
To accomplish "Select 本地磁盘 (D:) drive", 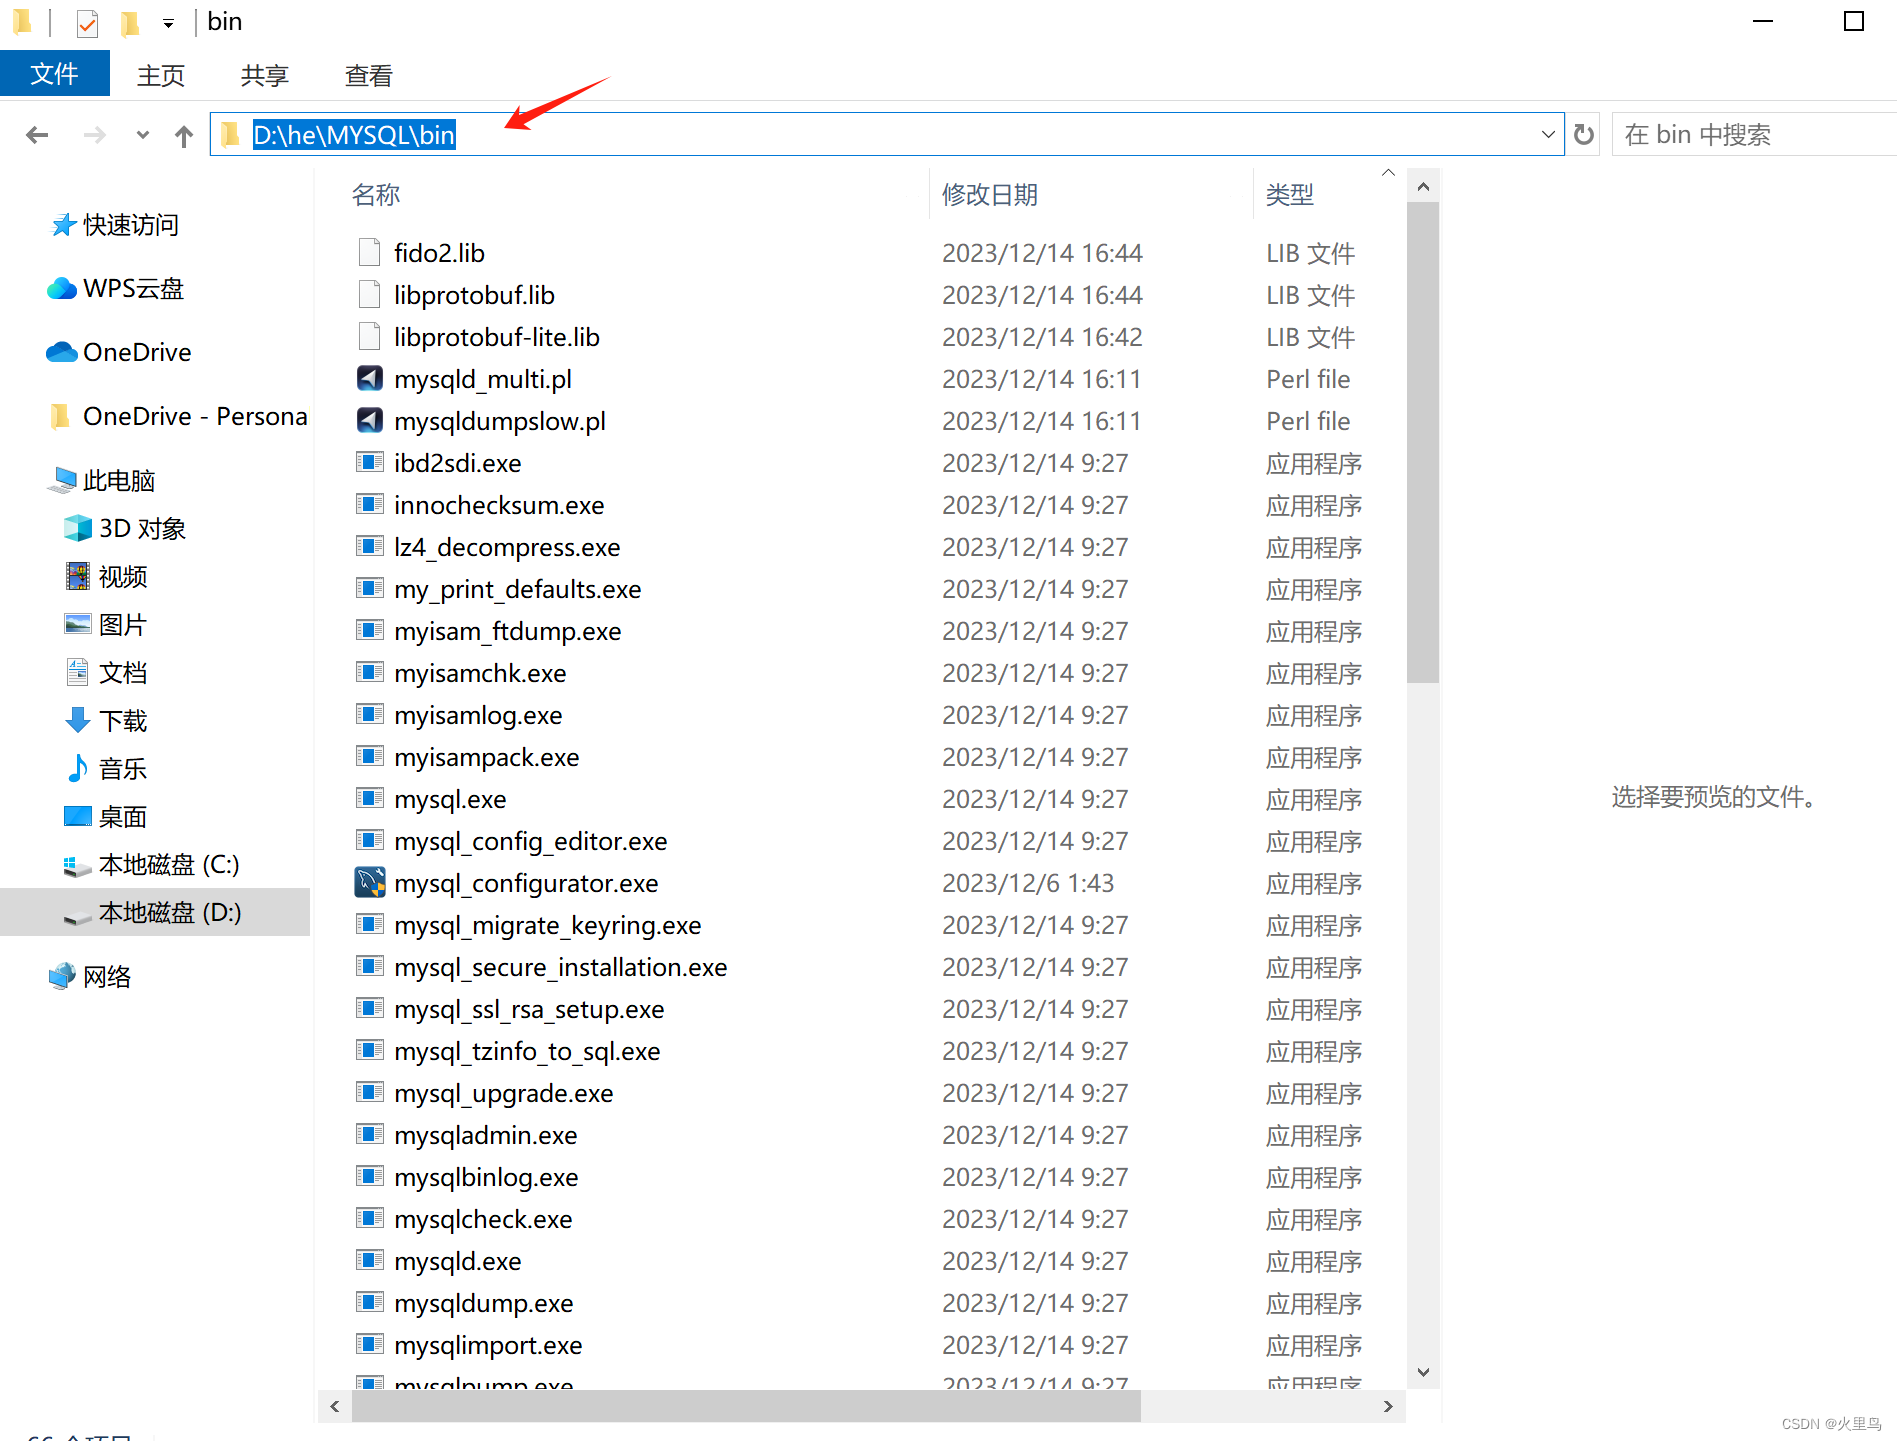I will 155,912.
